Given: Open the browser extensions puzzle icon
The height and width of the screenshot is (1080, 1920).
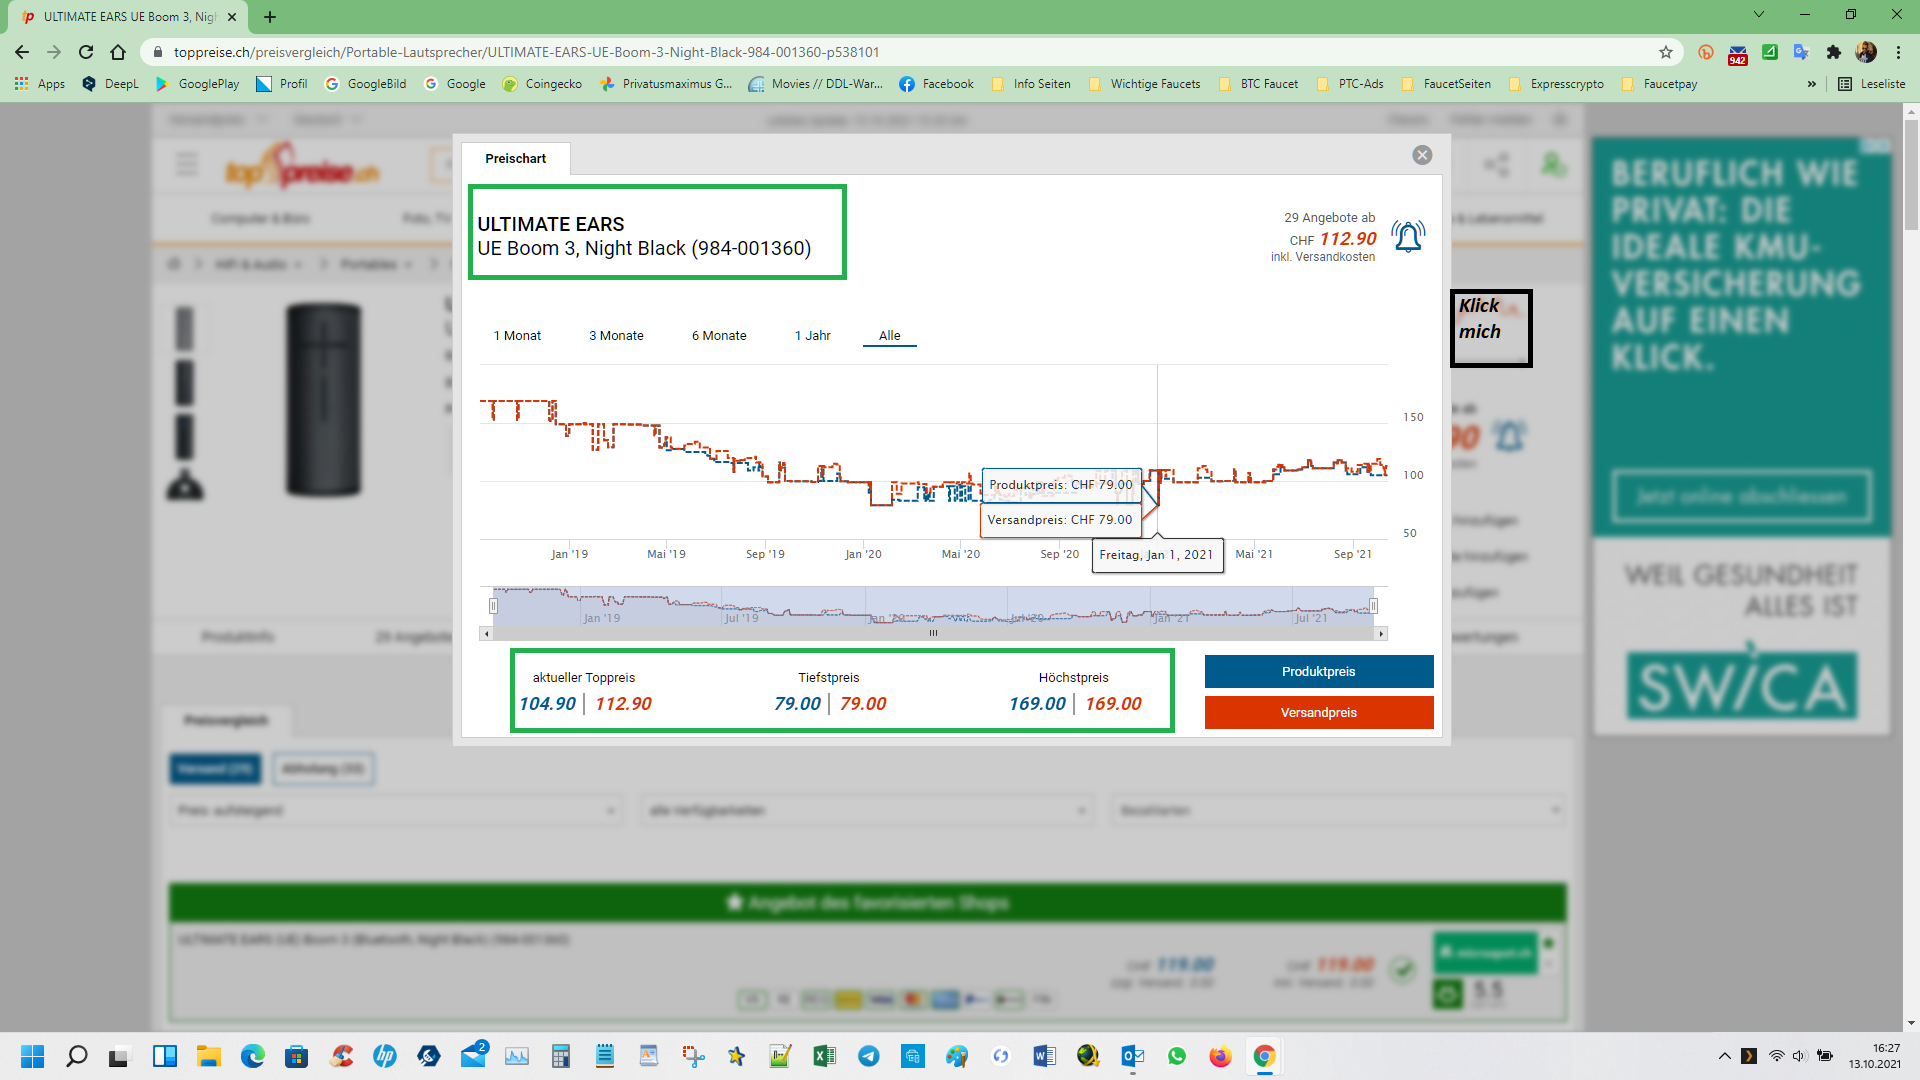Looking at the screenshot, I should click(x=1833, y=52).
